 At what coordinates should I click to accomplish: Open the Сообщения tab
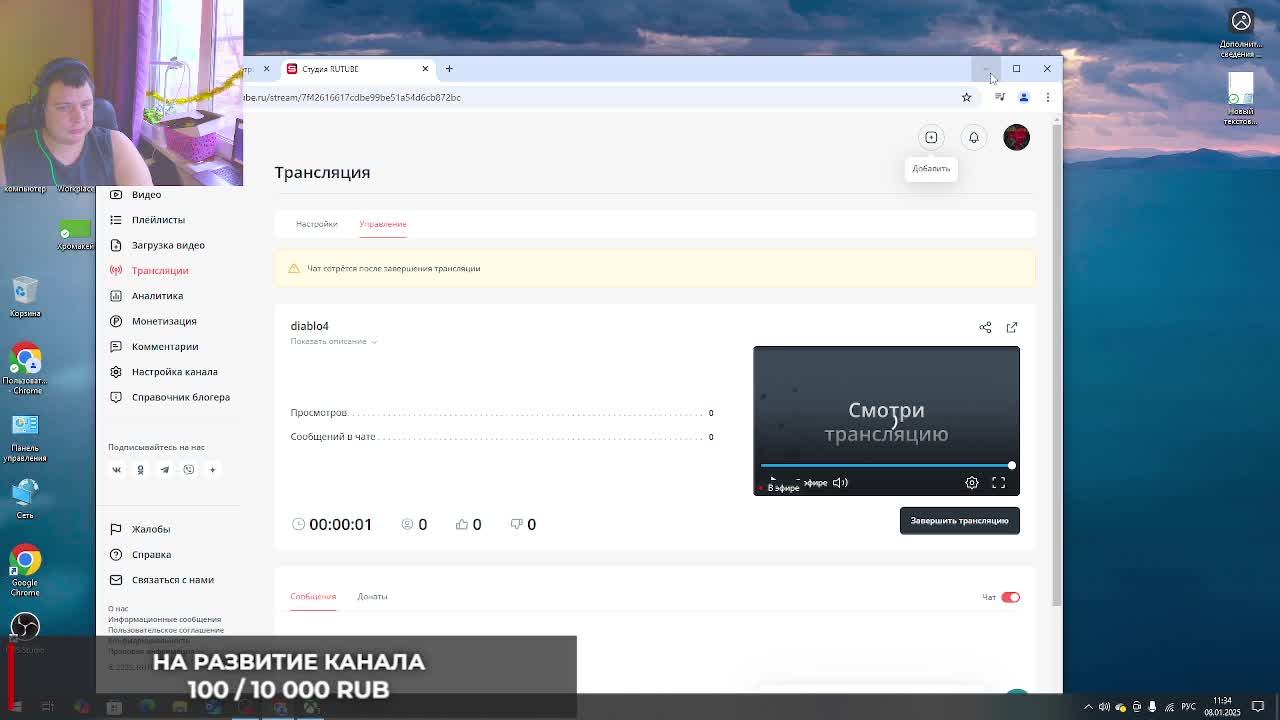click(313, 596)
